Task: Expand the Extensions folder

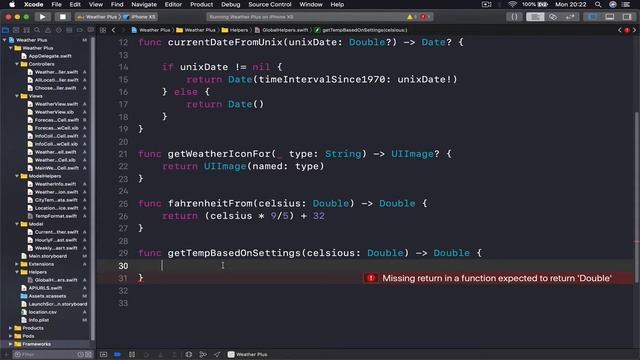Action: click(17, 264)
